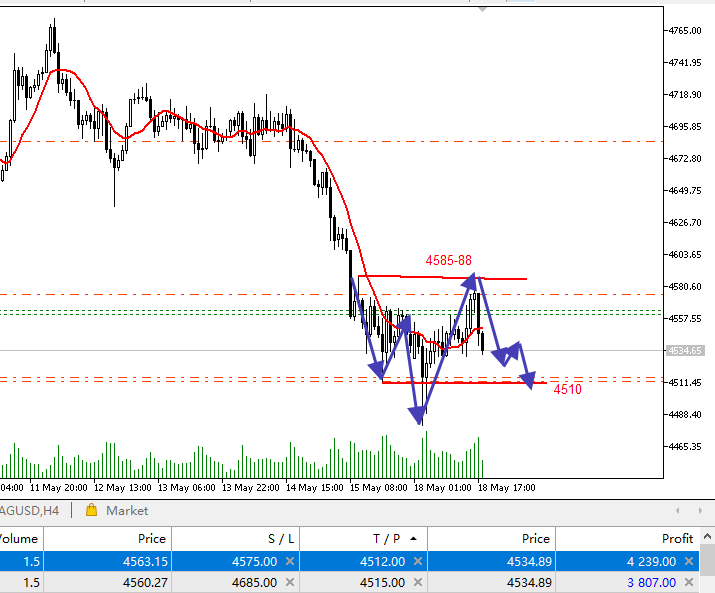This screenshot has height=593, width=715.
Task: Close the position showing profit 3 807.00
Action: (x=689, y=582)
